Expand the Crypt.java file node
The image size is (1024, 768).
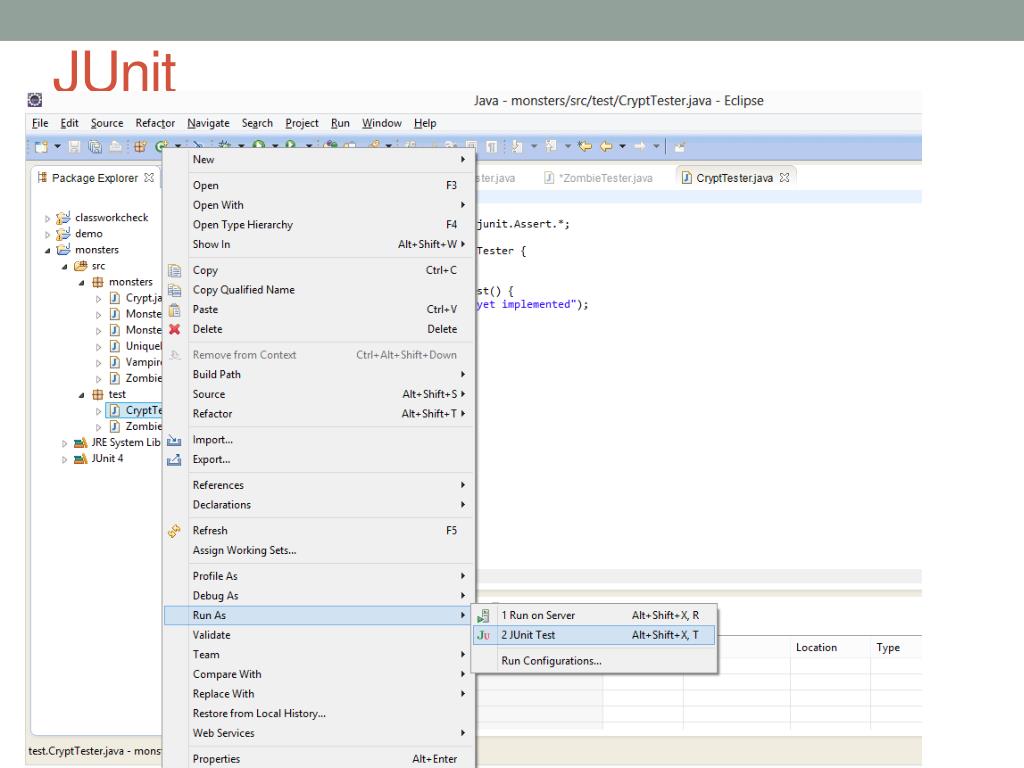pos(98,298)
